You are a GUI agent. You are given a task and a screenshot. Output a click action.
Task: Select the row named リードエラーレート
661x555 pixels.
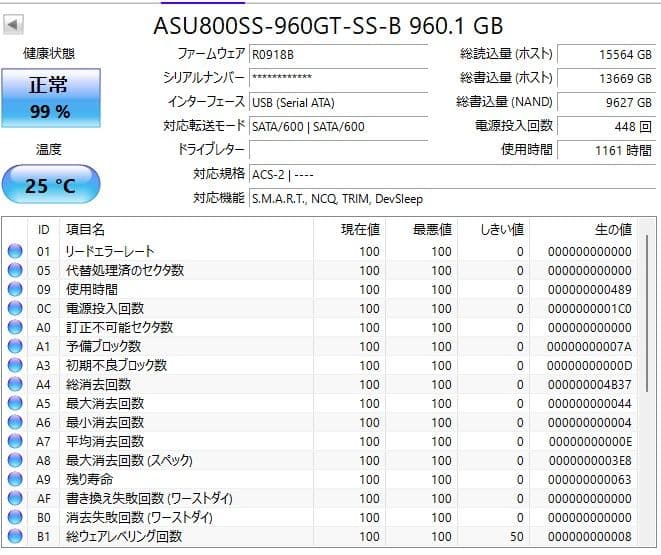tap(320, 251)
